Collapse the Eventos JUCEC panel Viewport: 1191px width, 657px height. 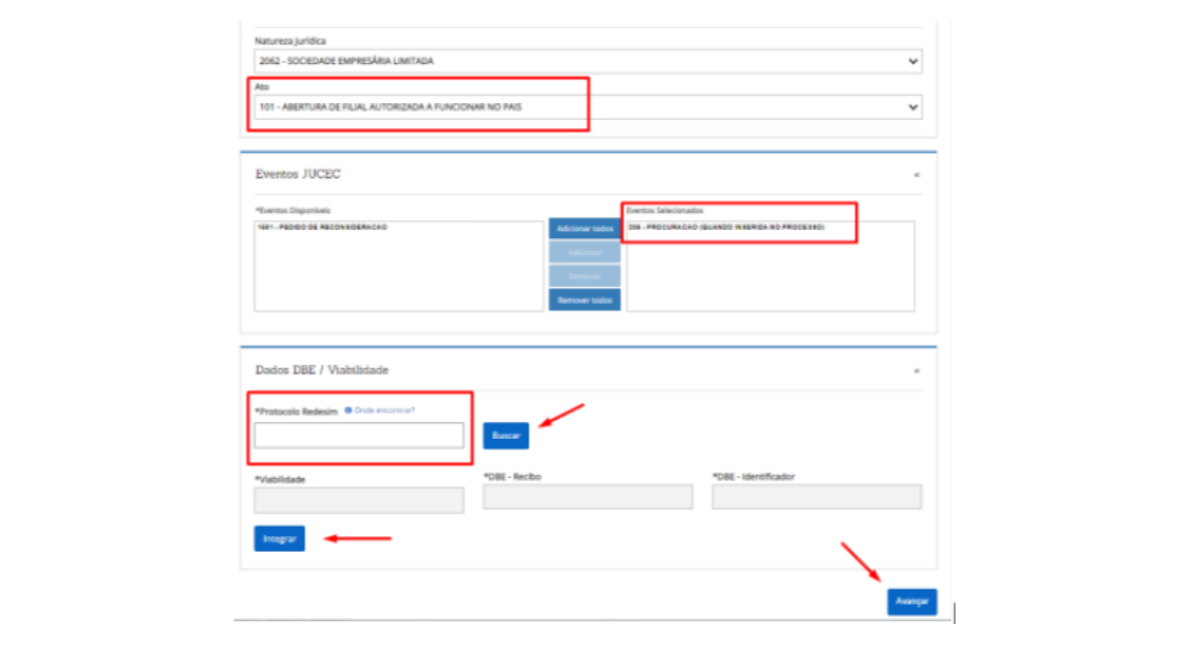[916, 175]
